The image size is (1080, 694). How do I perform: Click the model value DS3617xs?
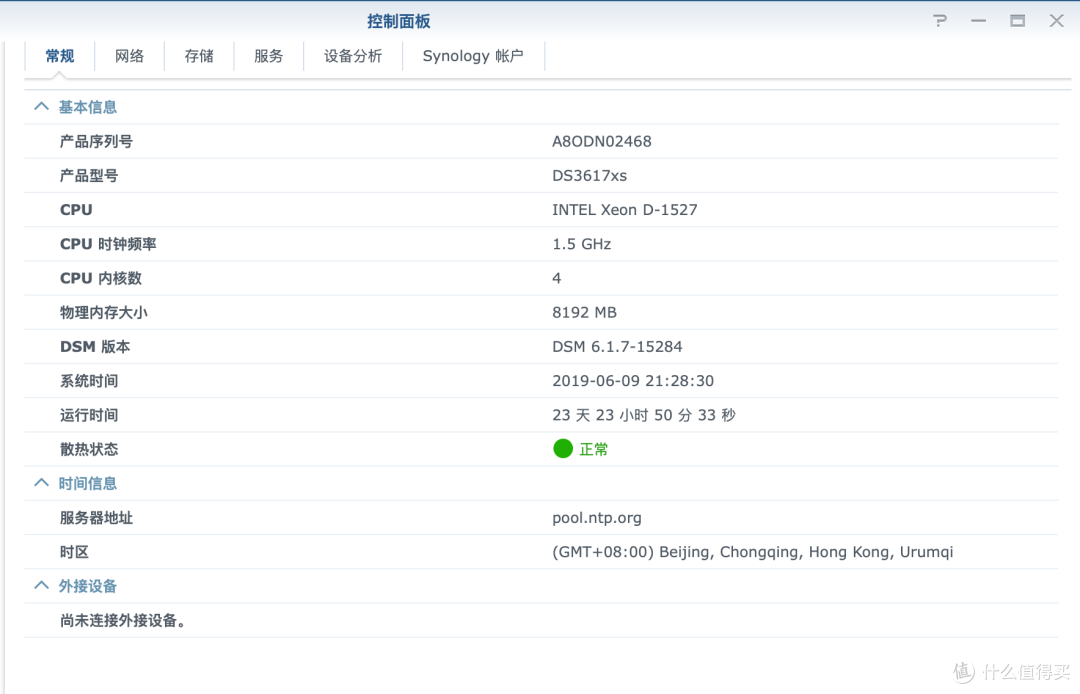[x=590, y=176]
